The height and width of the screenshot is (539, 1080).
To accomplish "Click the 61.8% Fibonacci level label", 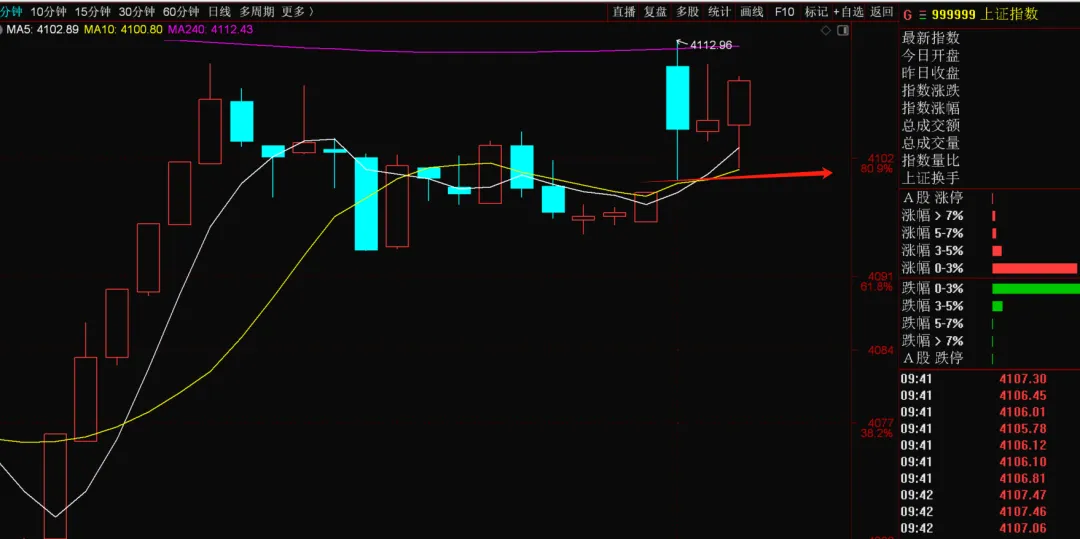I will coord(876,286).
